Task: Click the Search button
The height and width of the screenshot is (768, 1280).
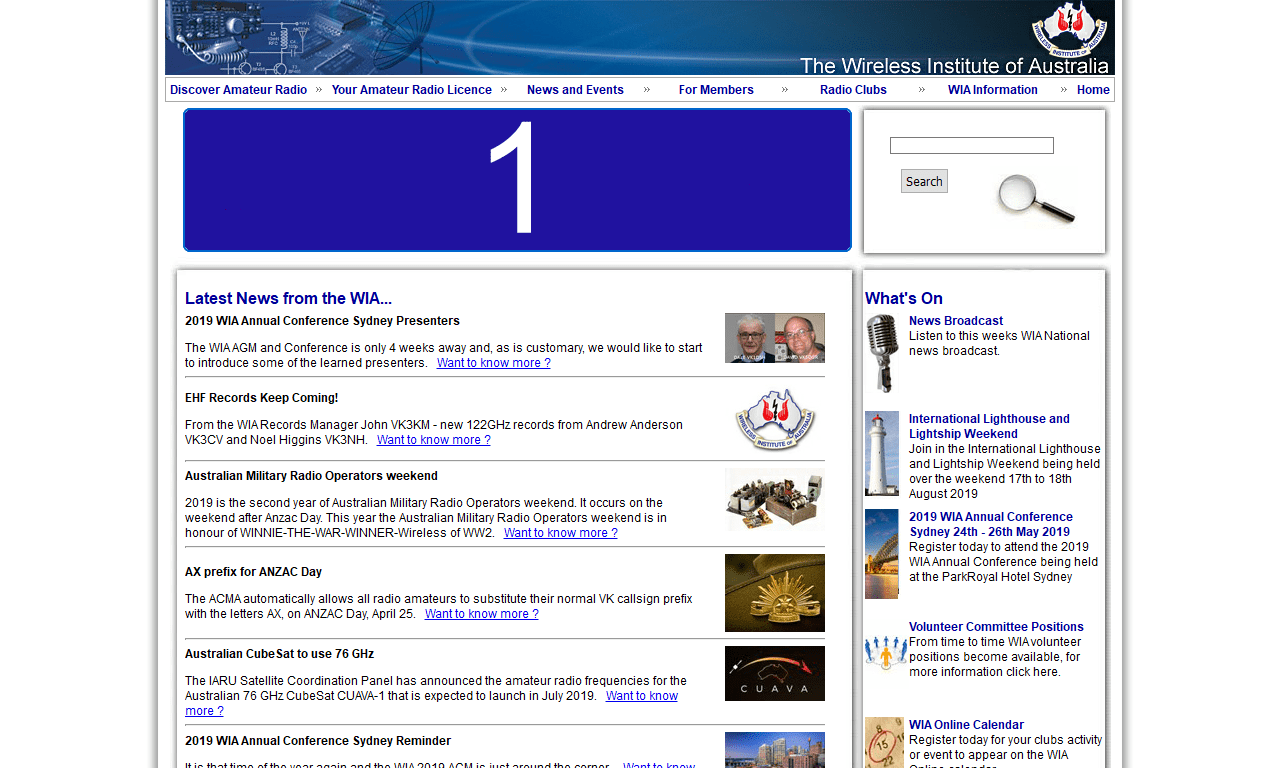Action: [x=924, y=181]
